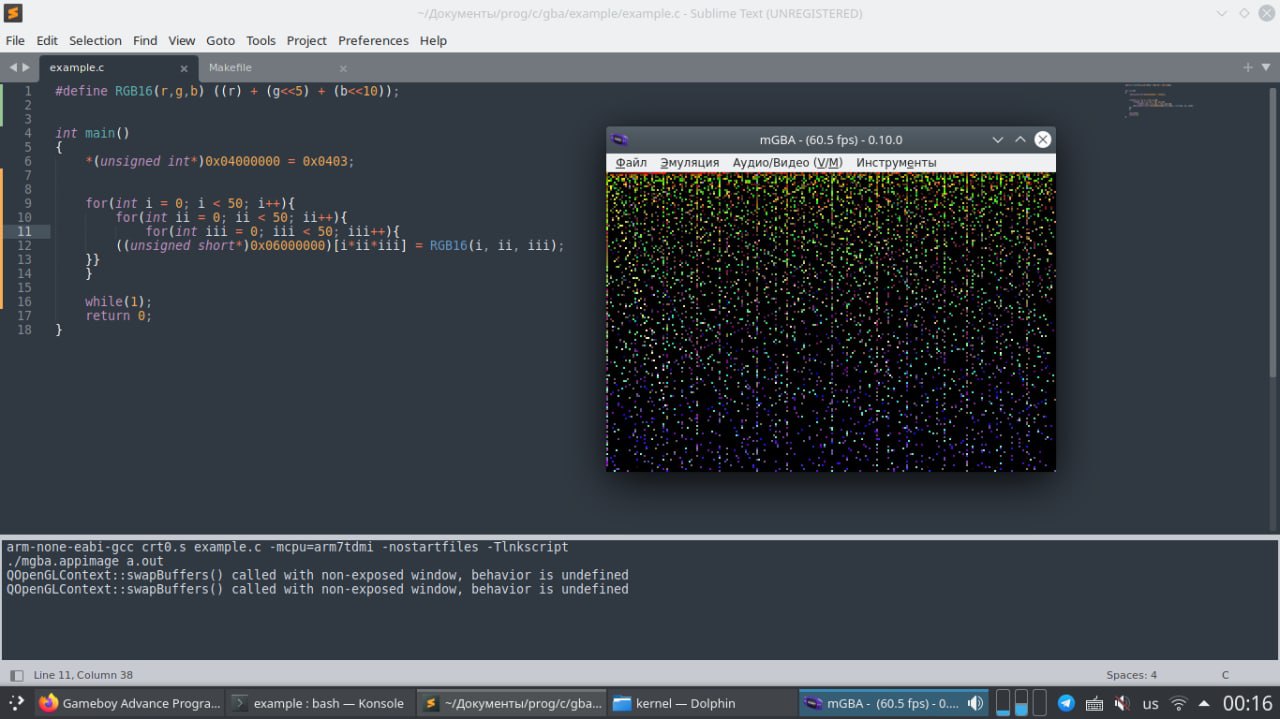Click the new tab plus icon
This screenshot has height=719, width=1280.
coord(1247,67)
